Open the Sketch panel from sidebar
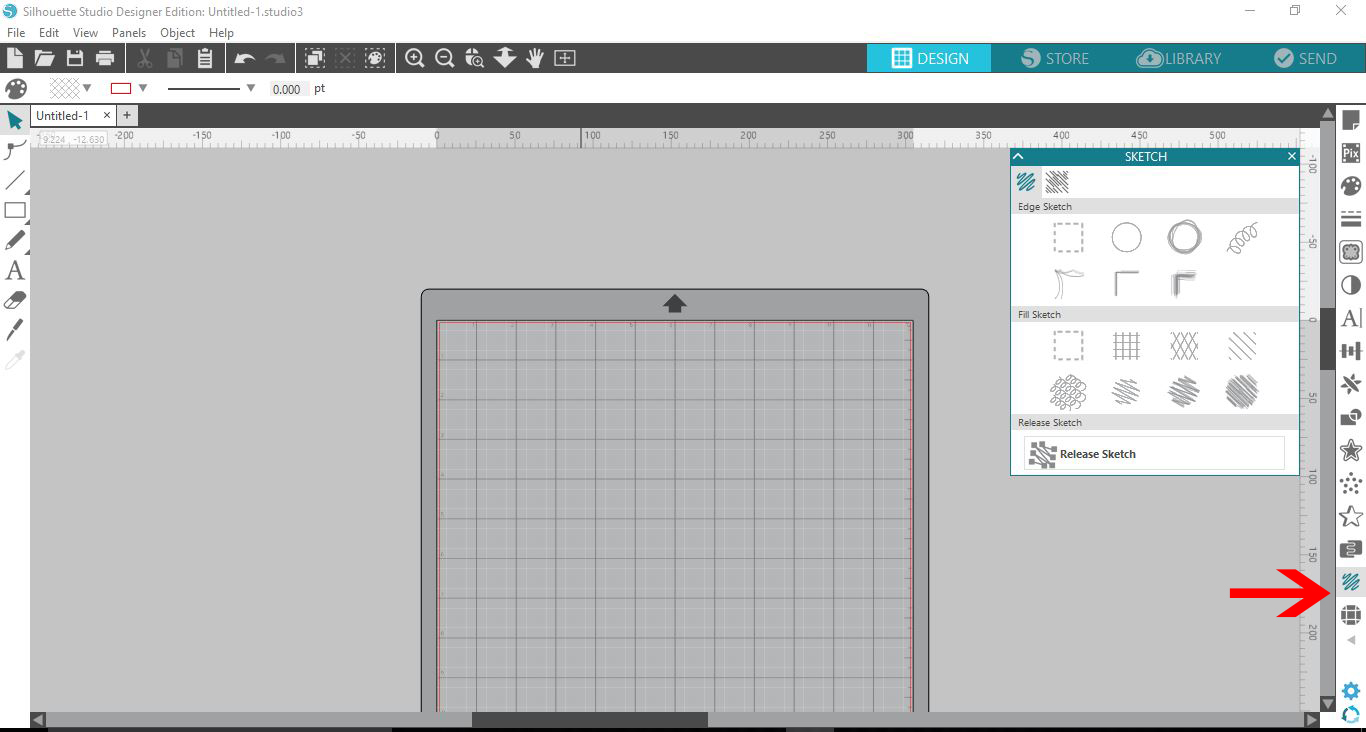 (x=1351, y=582)
